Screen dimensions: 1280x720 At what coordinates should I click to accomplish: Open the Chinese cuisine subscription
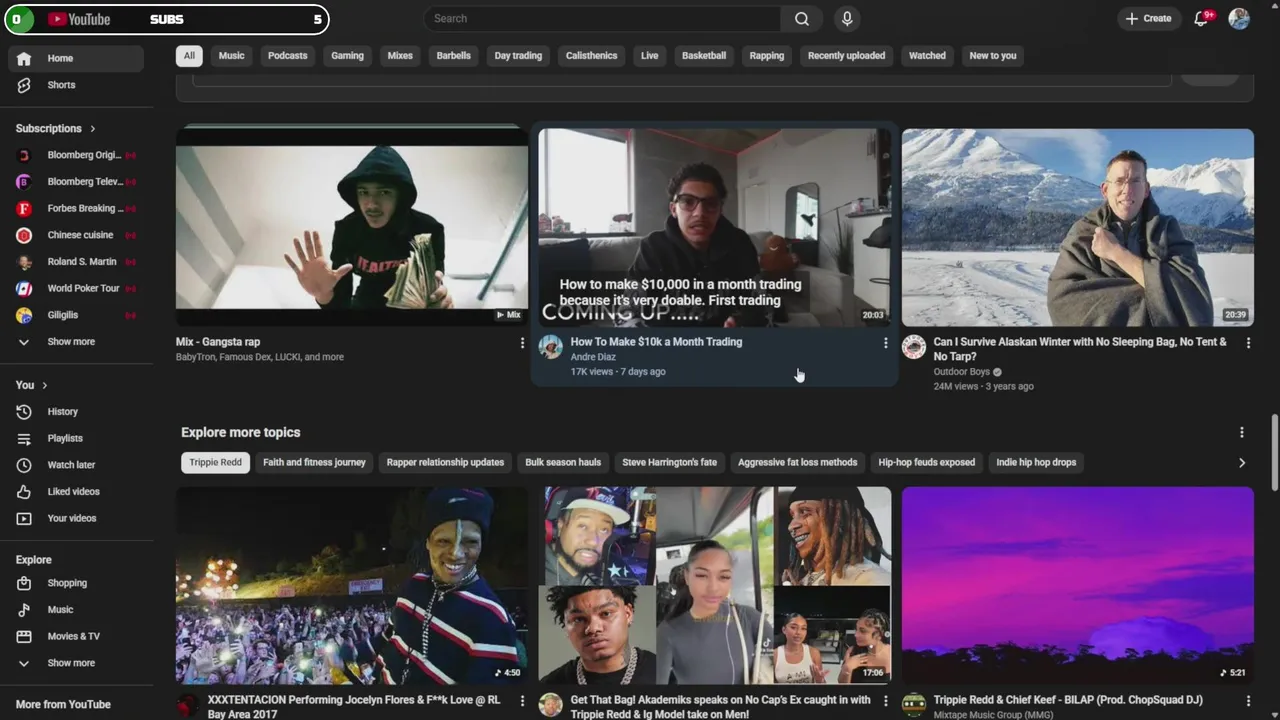[x=76, y=235]
